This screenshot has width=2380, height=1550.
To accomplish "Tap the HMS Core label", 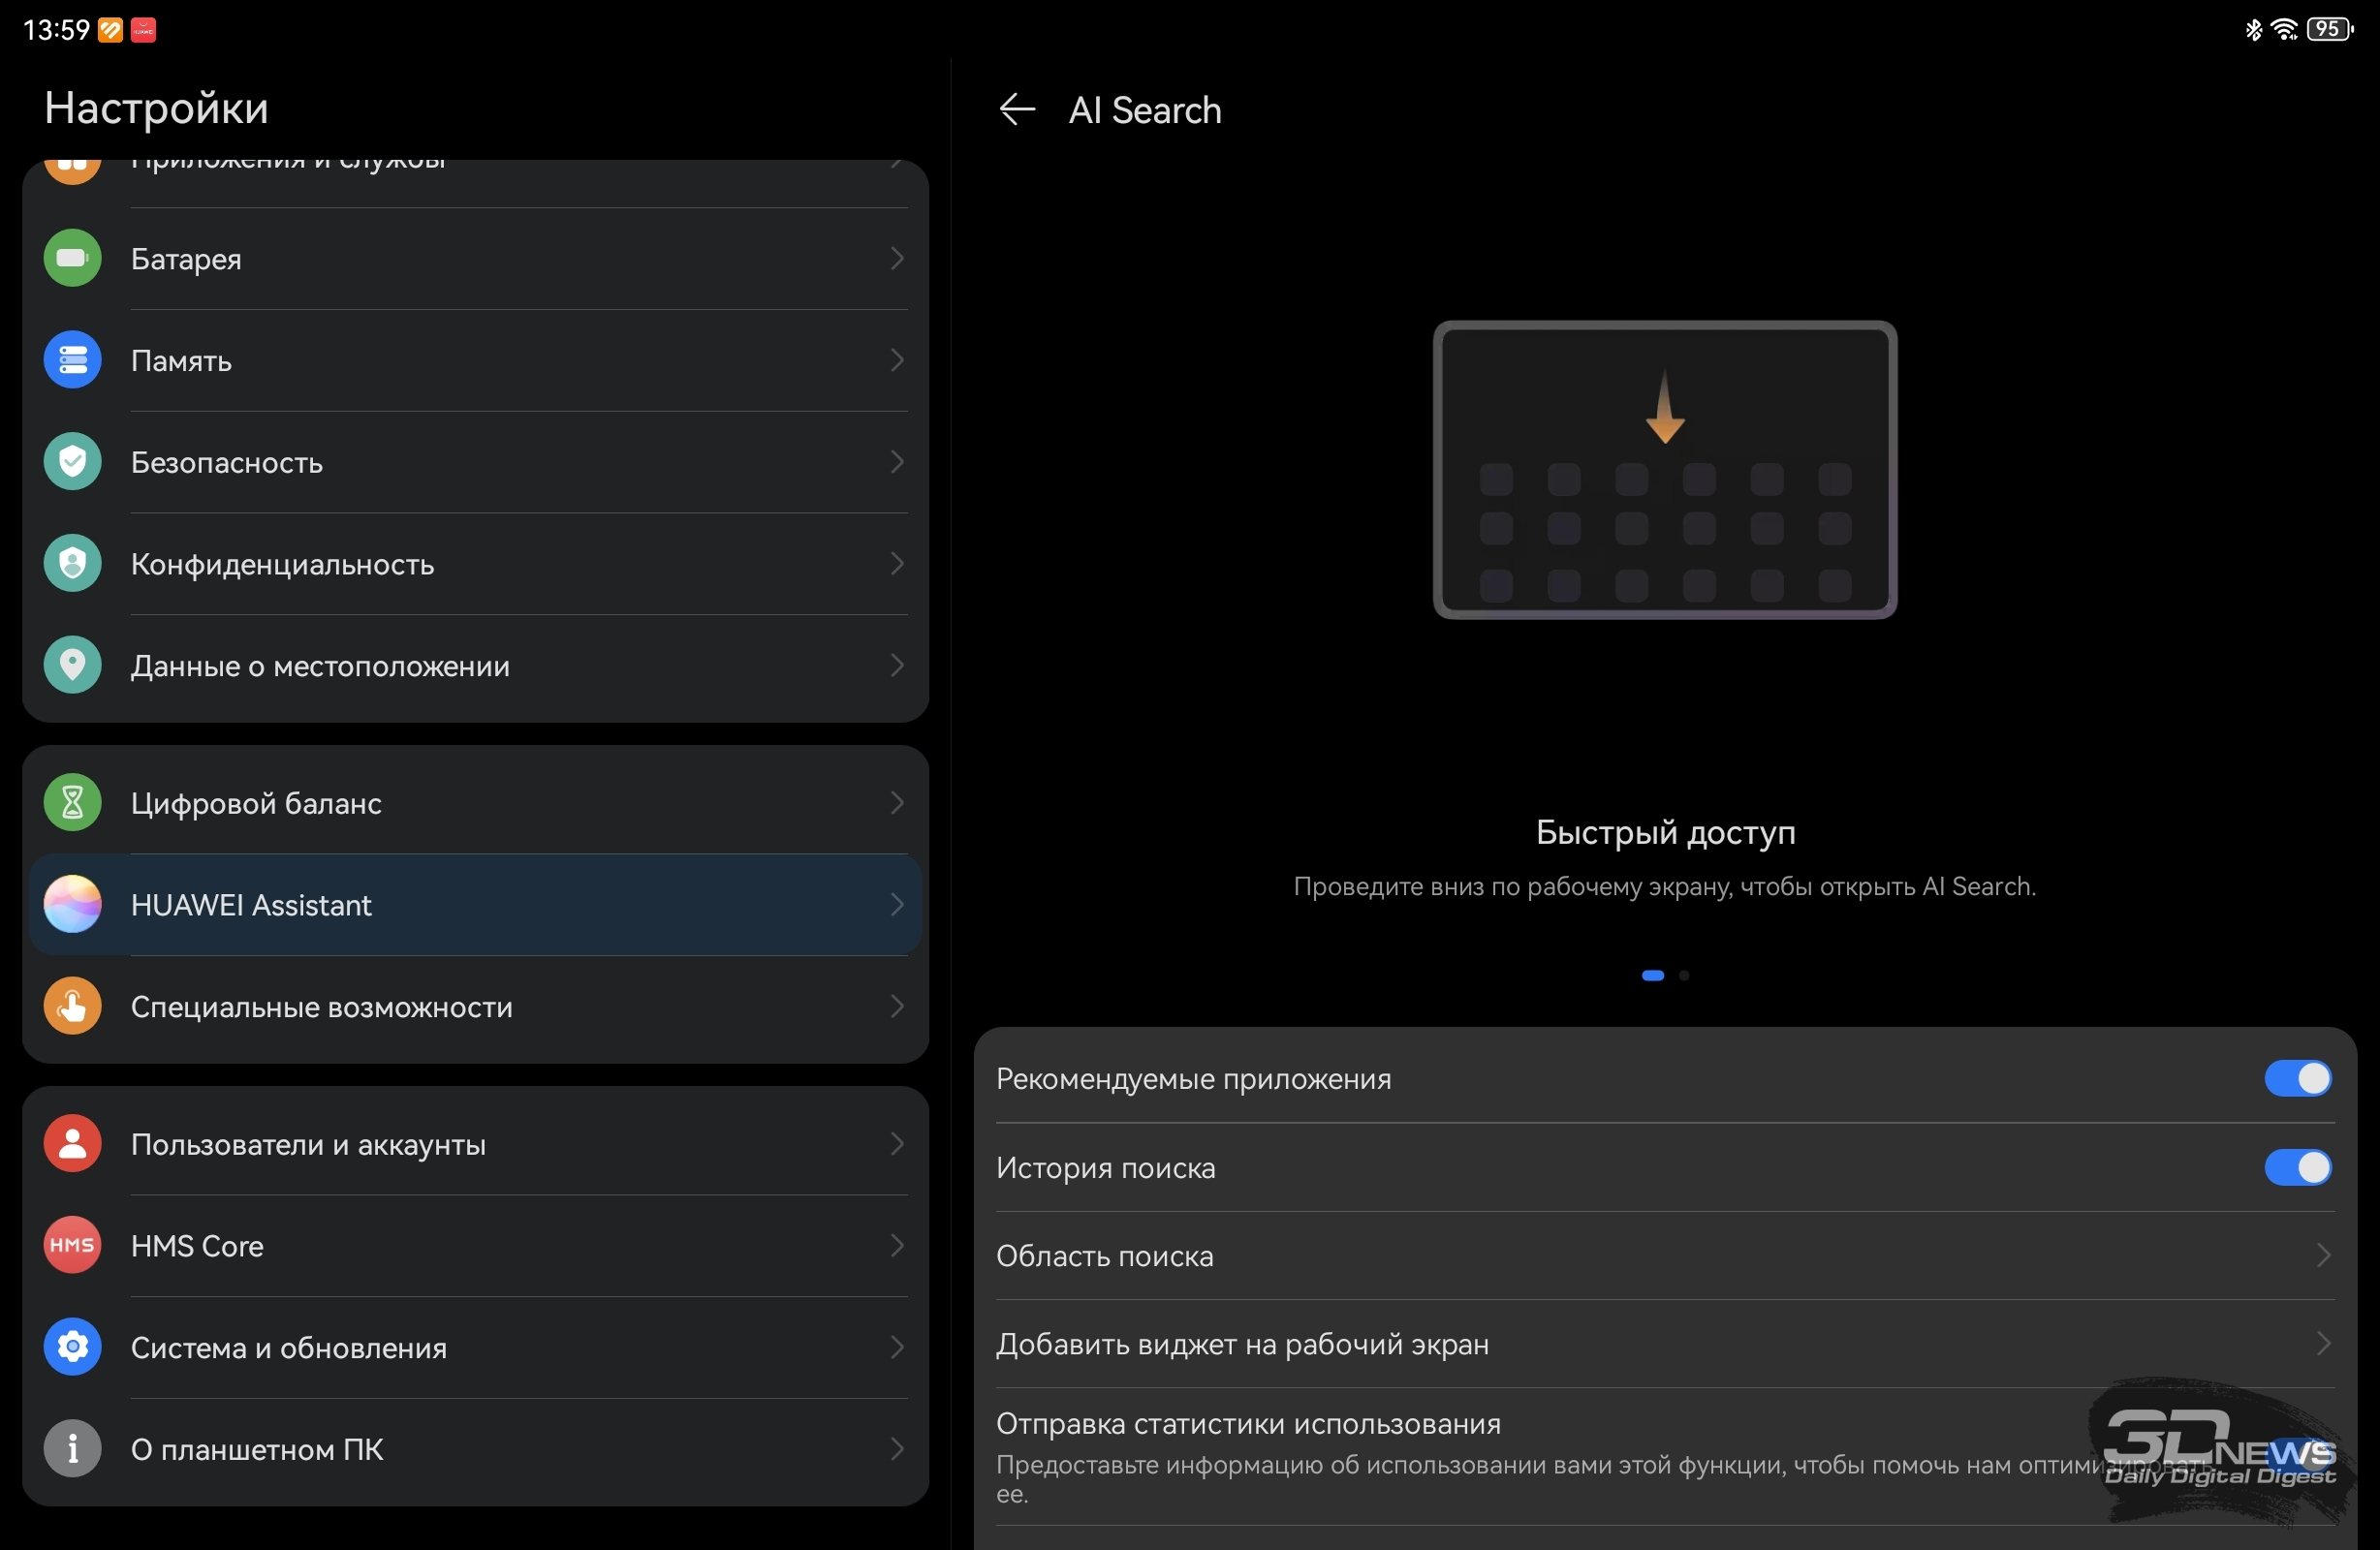I will pyautogui.click(x=197, y=1247).
